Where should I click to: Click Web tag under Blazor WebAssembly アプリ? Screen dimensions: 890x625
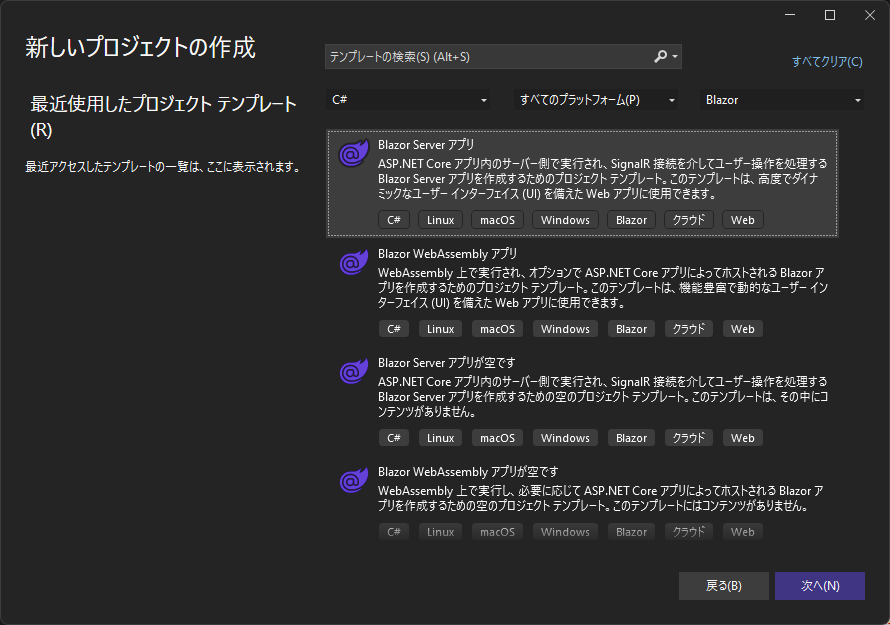tap(742, 329)
